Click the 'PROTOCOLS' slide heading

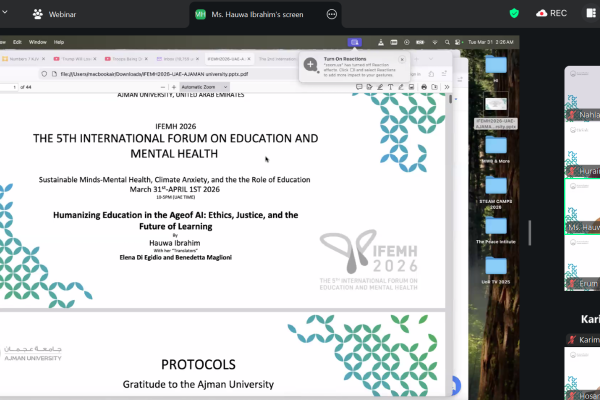198,364
